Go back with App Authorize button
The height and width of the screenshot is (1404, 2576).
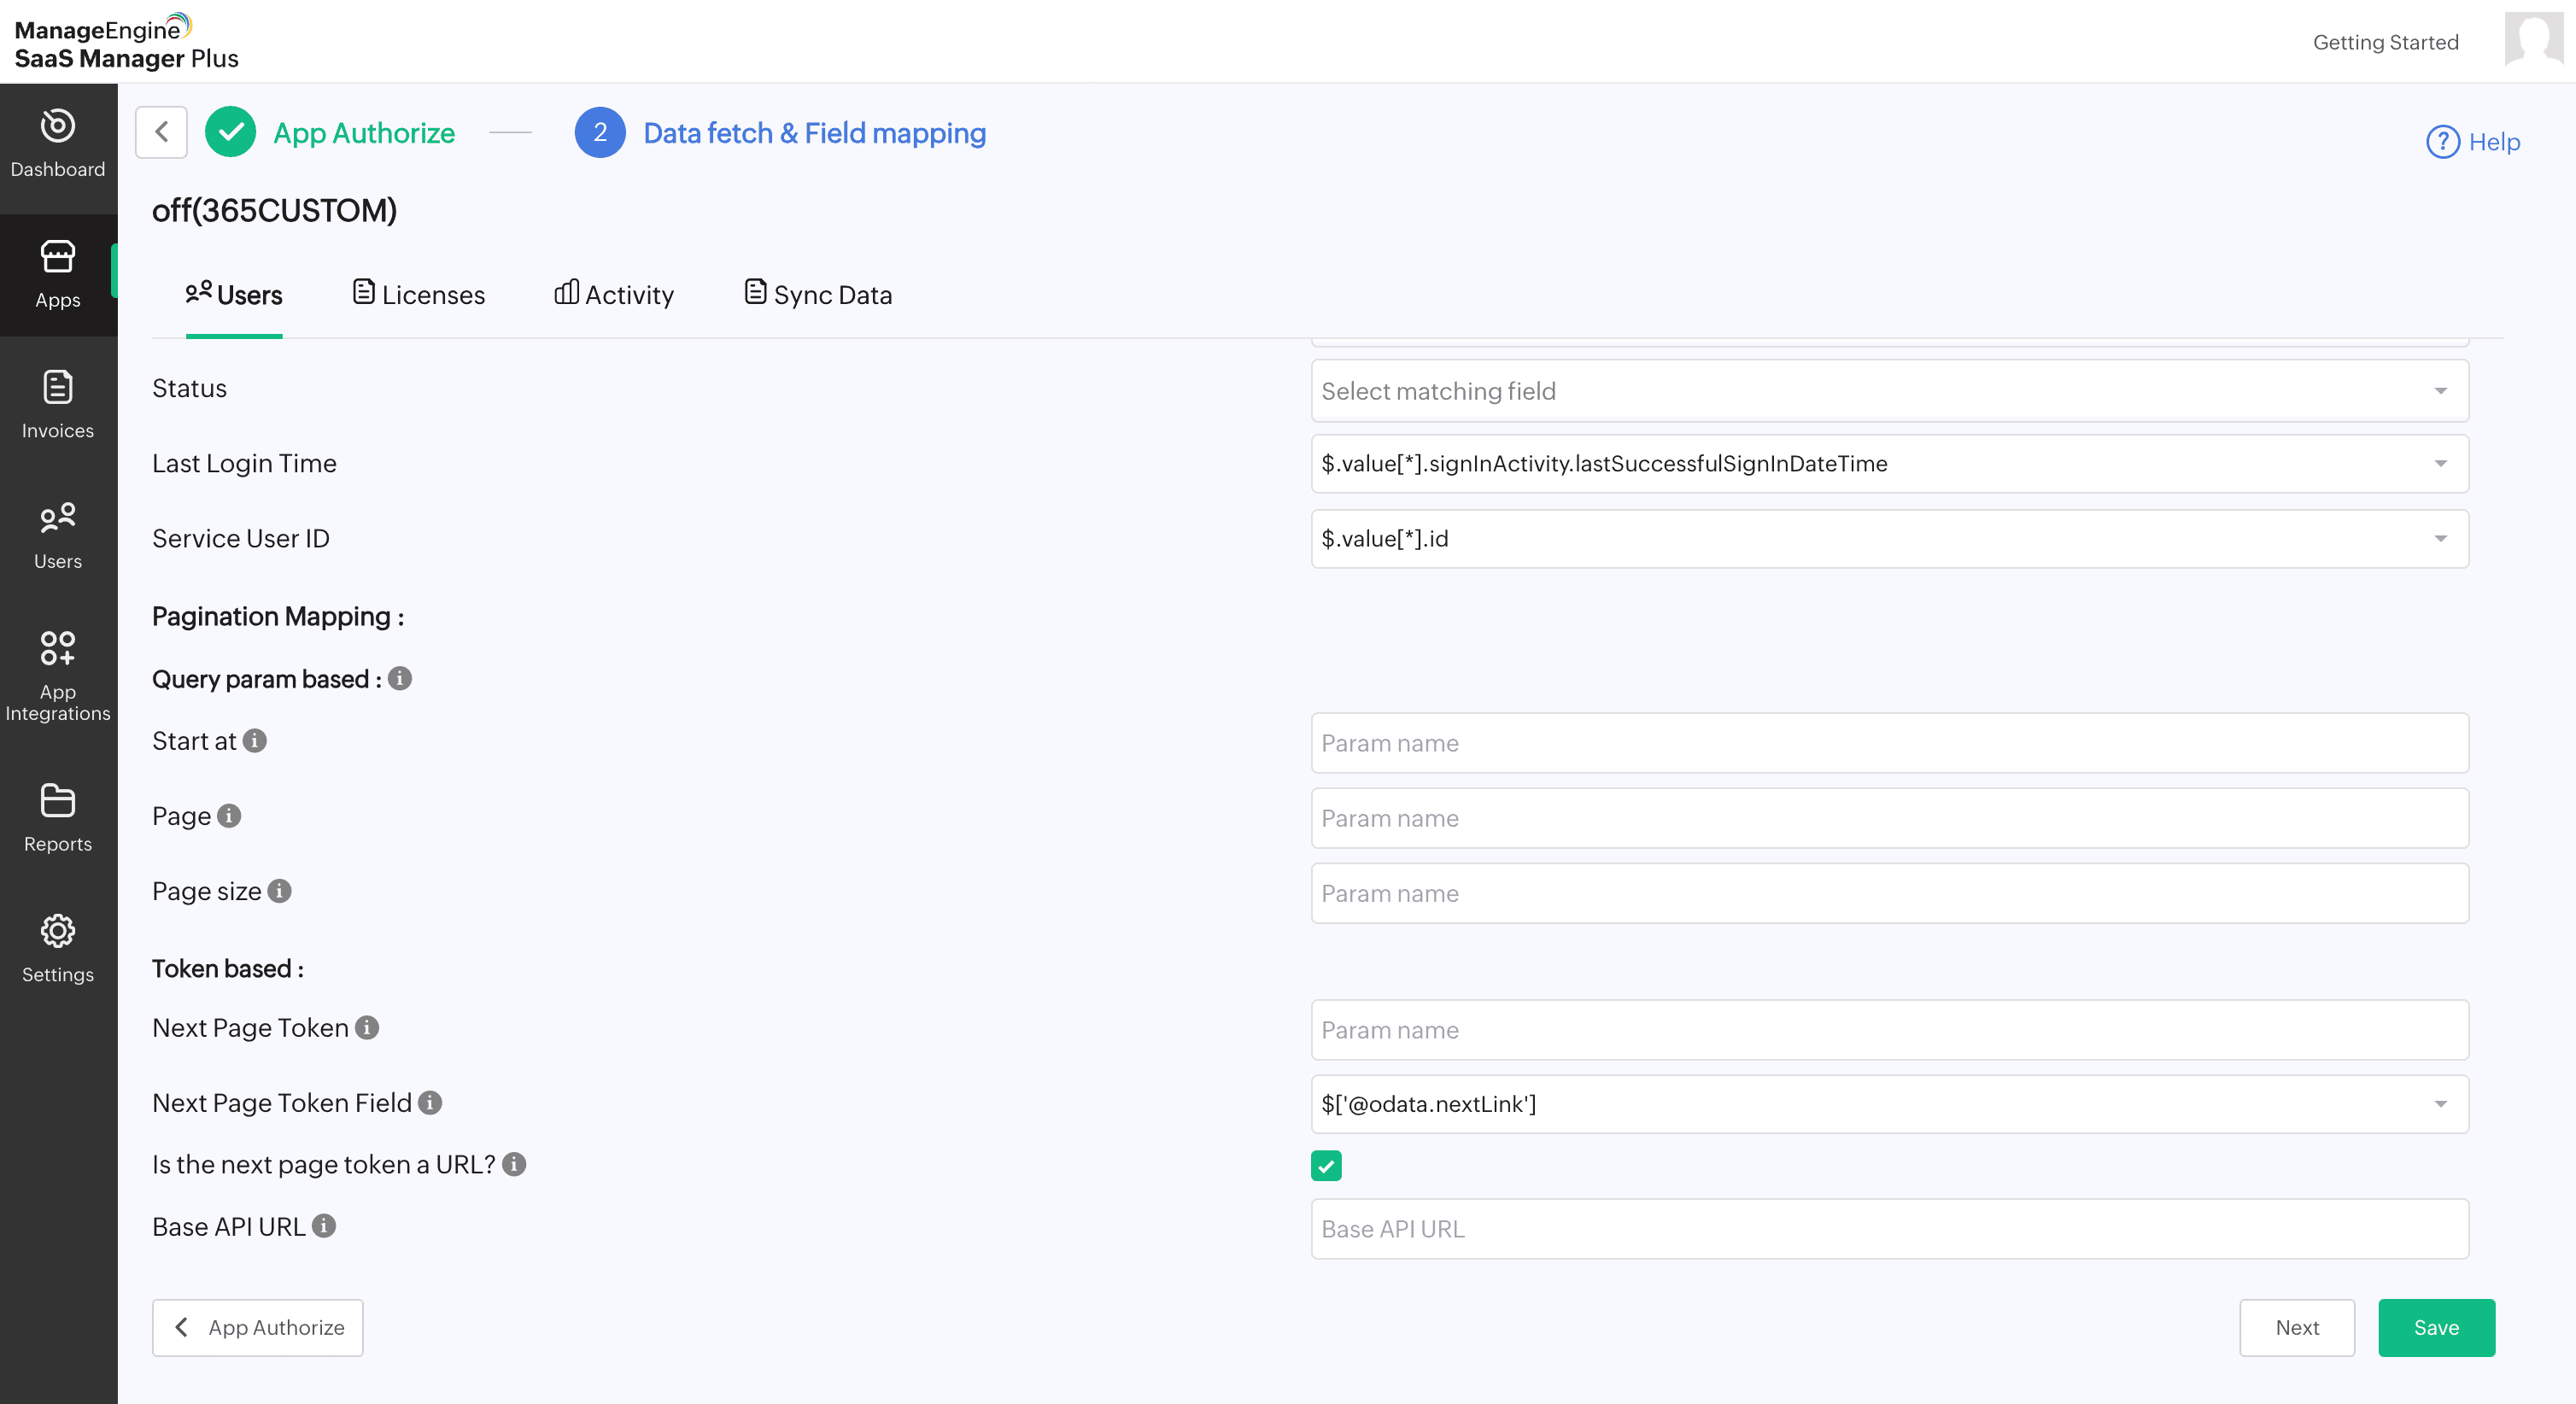[258, 1328]
